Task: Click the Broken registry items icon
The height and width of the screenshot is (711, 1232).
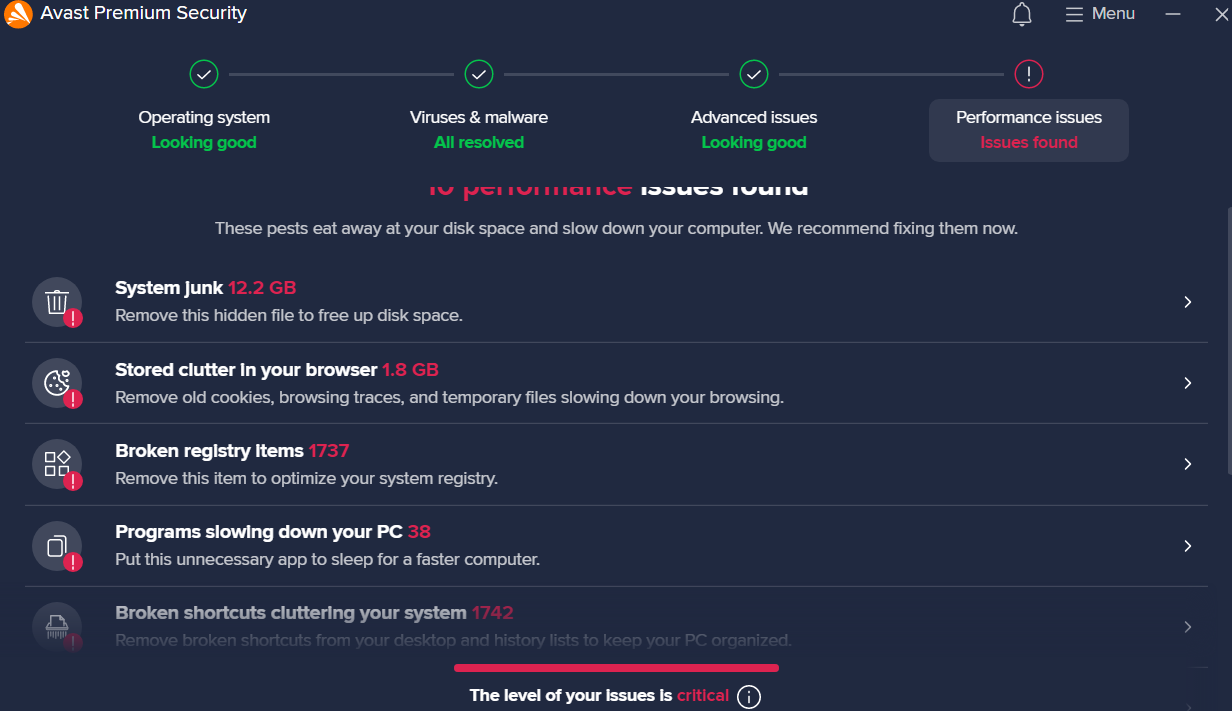Action: pos(57,464)
